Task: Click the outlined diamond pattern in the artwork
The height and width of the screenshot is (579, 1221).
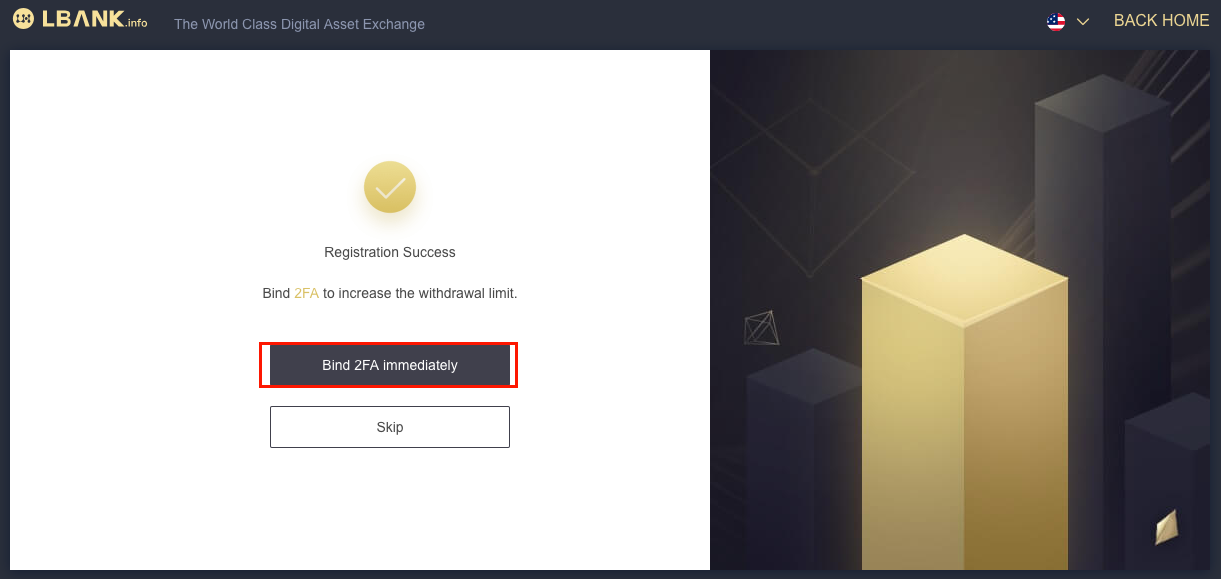Action: (x=815, y=185)
